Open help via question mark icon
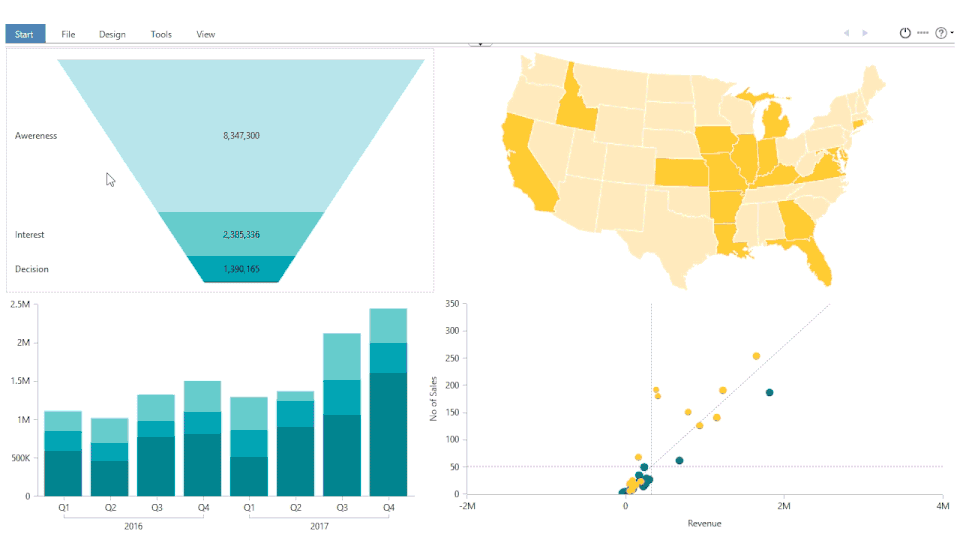The width and height of the screenshot is (960, 540). (941, 33)
